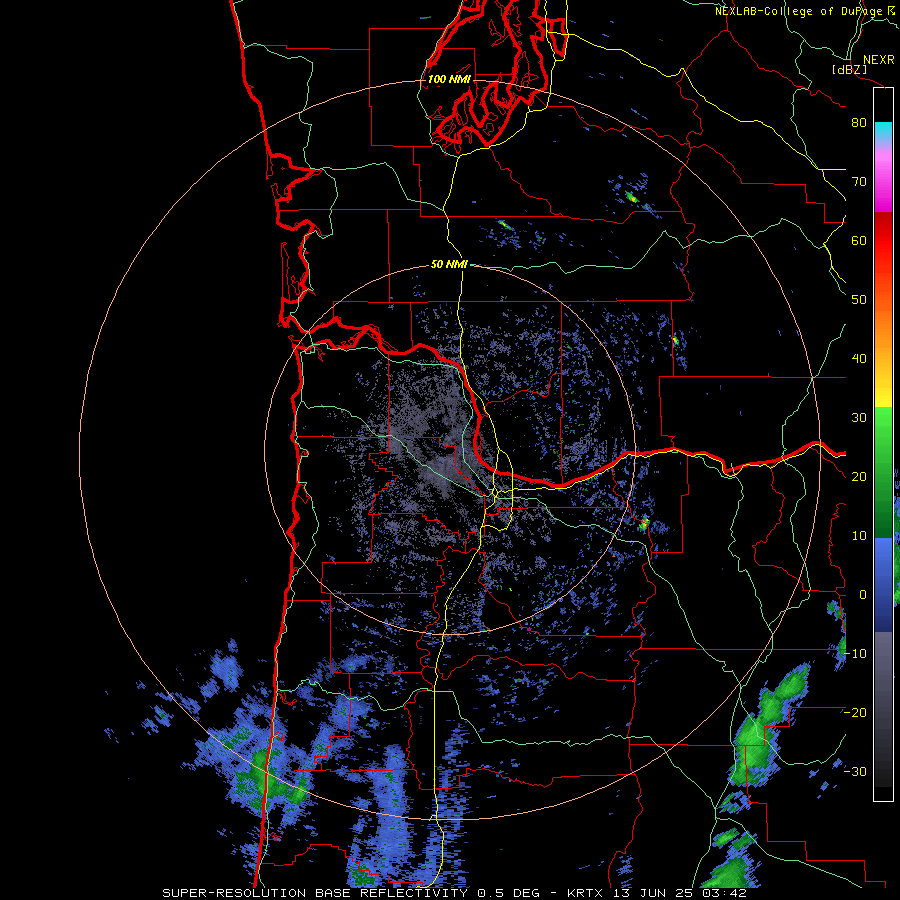
Task: Click the 20 value on the dBZ scale
Action: [859, 477]
